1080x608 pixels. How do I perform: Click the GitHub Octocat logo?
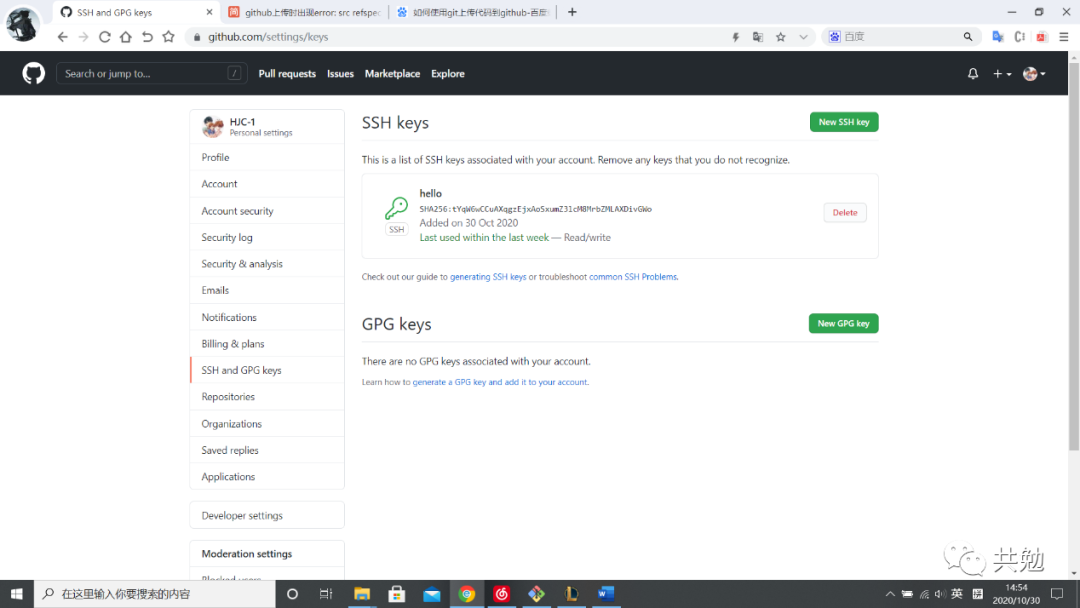33,73
